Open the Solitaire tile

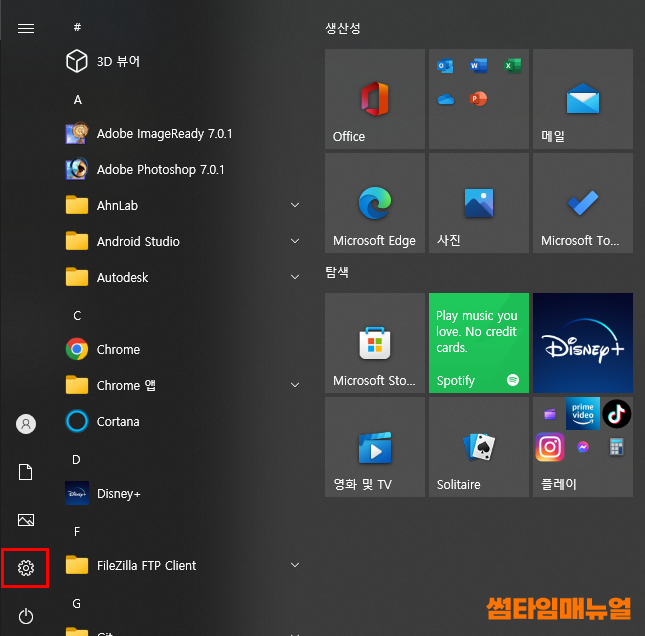point(479,447)
